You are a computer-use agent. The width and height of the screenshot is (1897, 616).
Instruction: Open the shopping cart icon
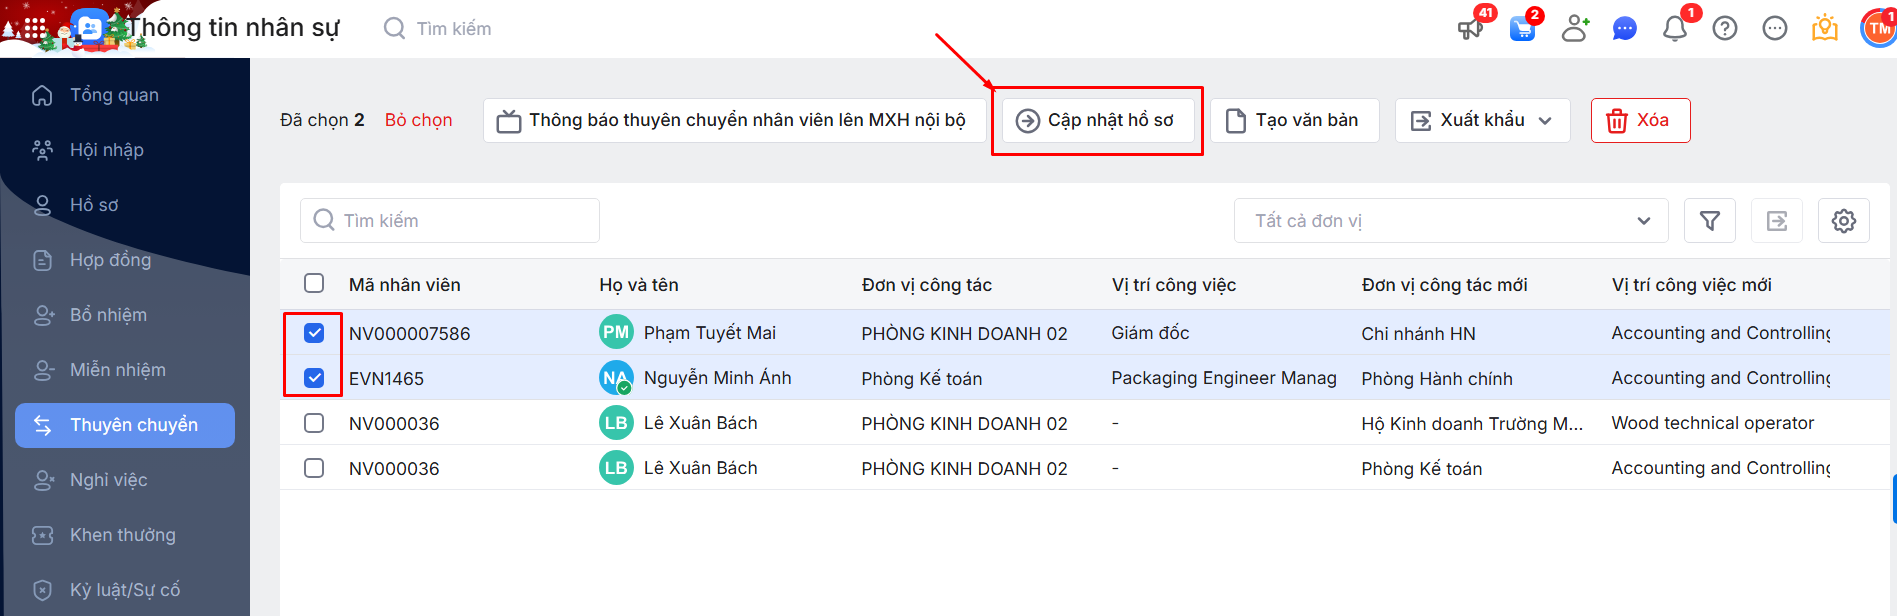pyautogui.click(x=1522, y=29)
